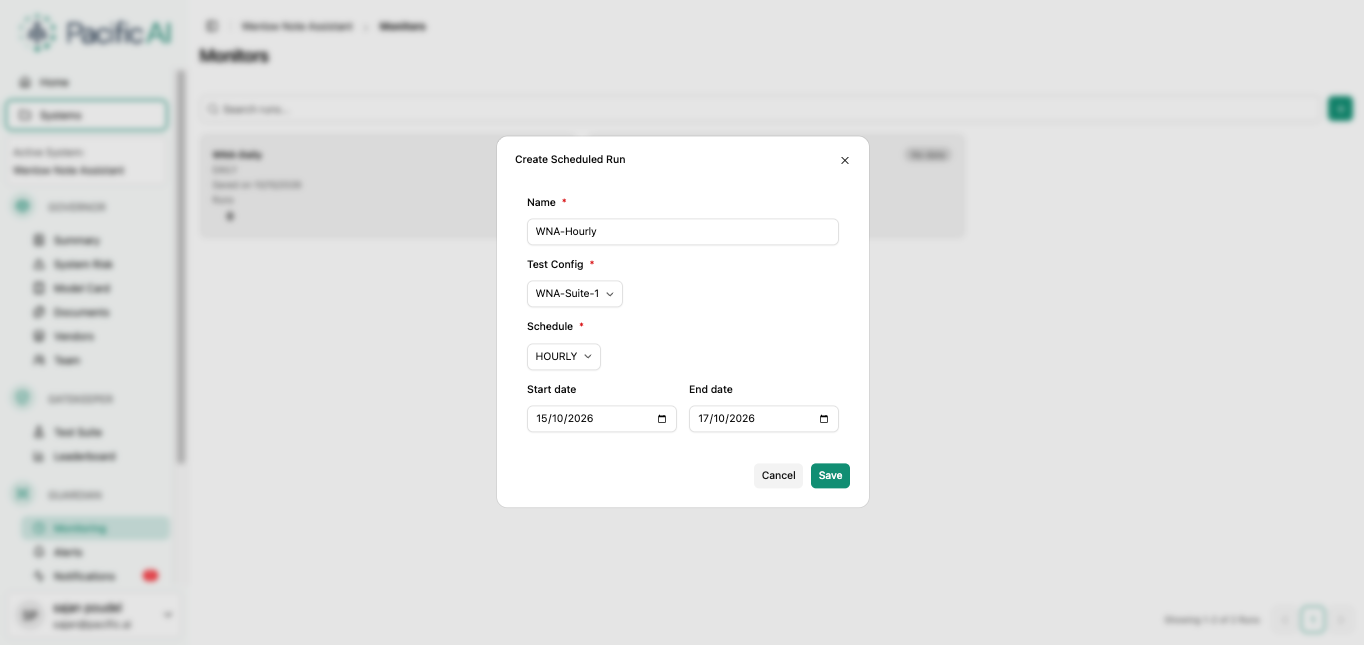Close the Create Scheduled Run dialog
Screen dimensions: 1364x645
(x=845, y=160)
